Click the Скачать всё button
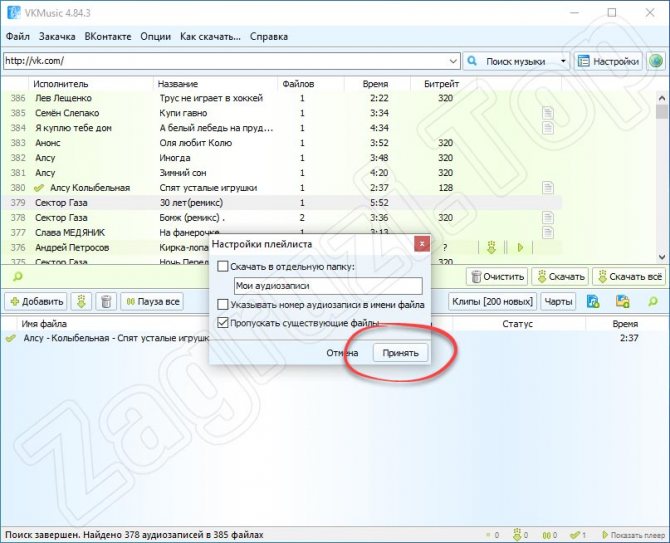This screenshot has height=543, width=670. [x=629, y=277]
